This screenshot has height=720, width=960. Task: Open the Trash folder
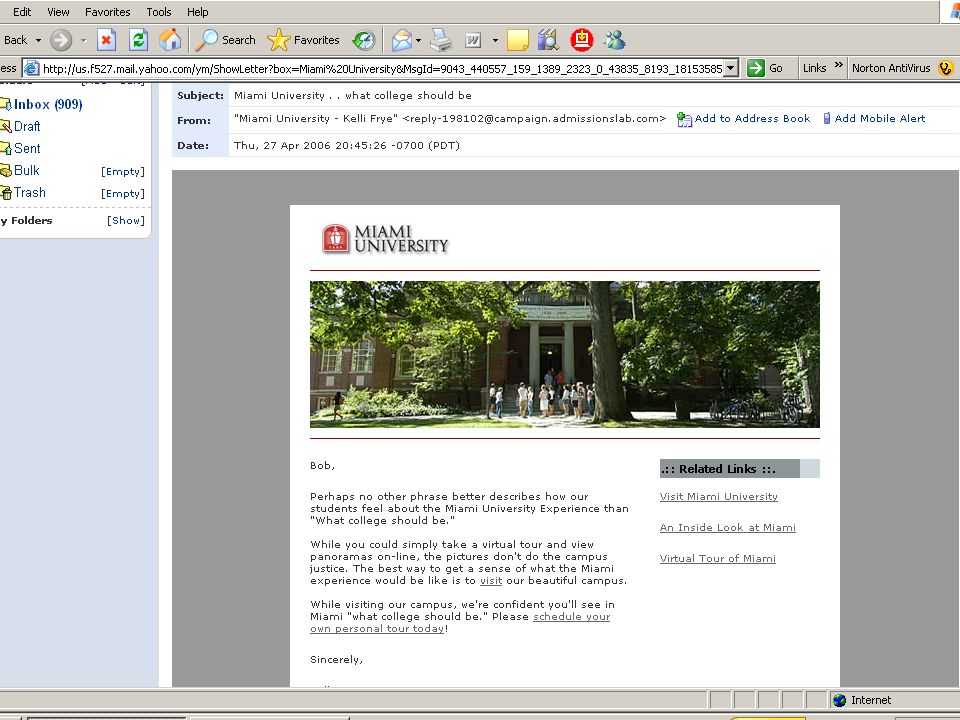[29, 193]
